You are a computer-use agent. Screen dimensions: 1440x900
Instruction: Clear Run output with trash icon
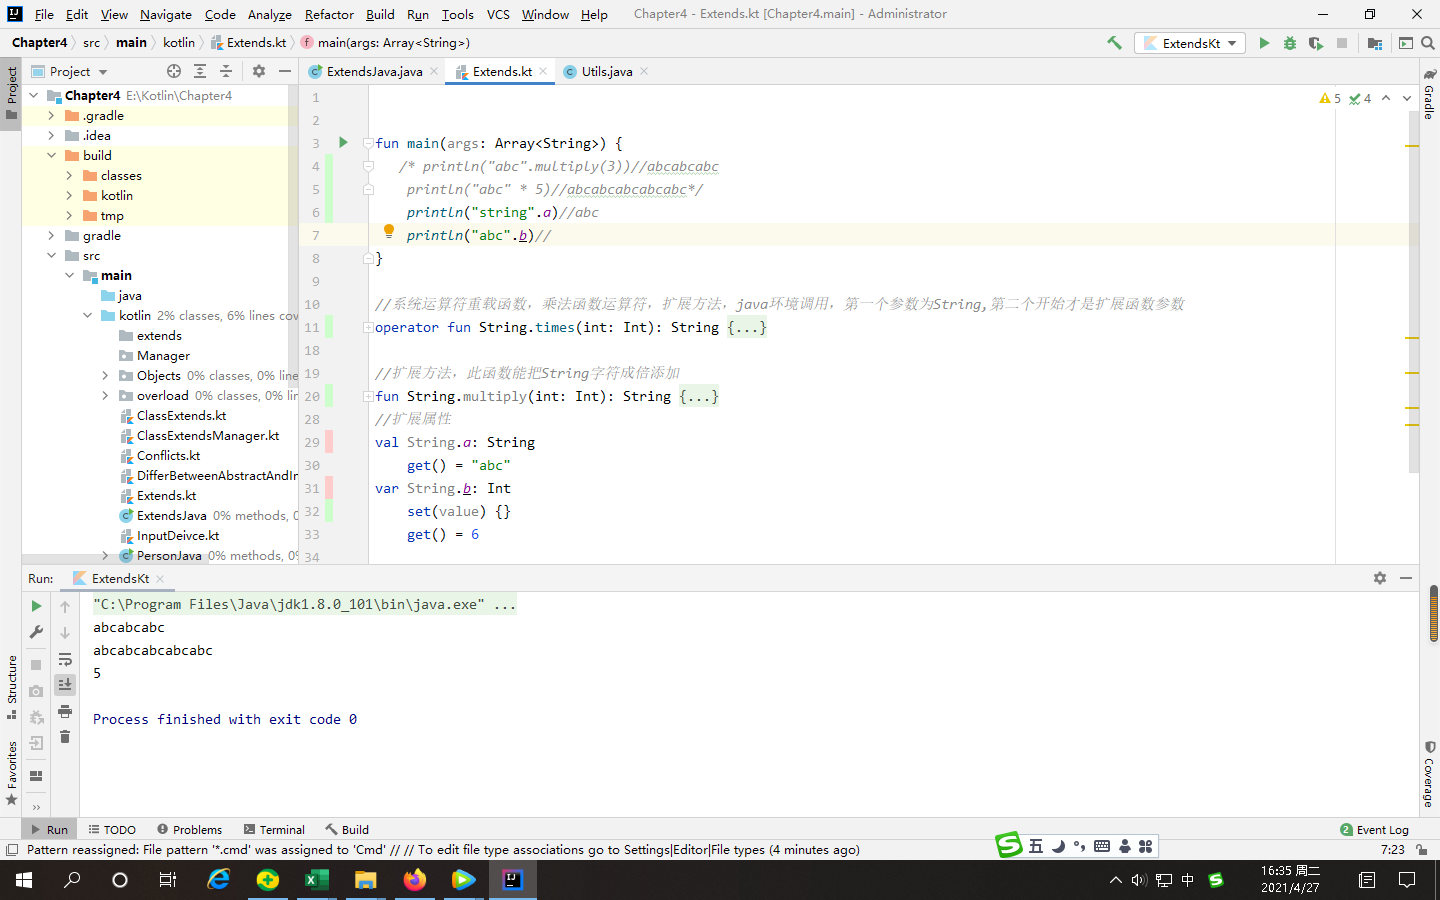(65, 737)
